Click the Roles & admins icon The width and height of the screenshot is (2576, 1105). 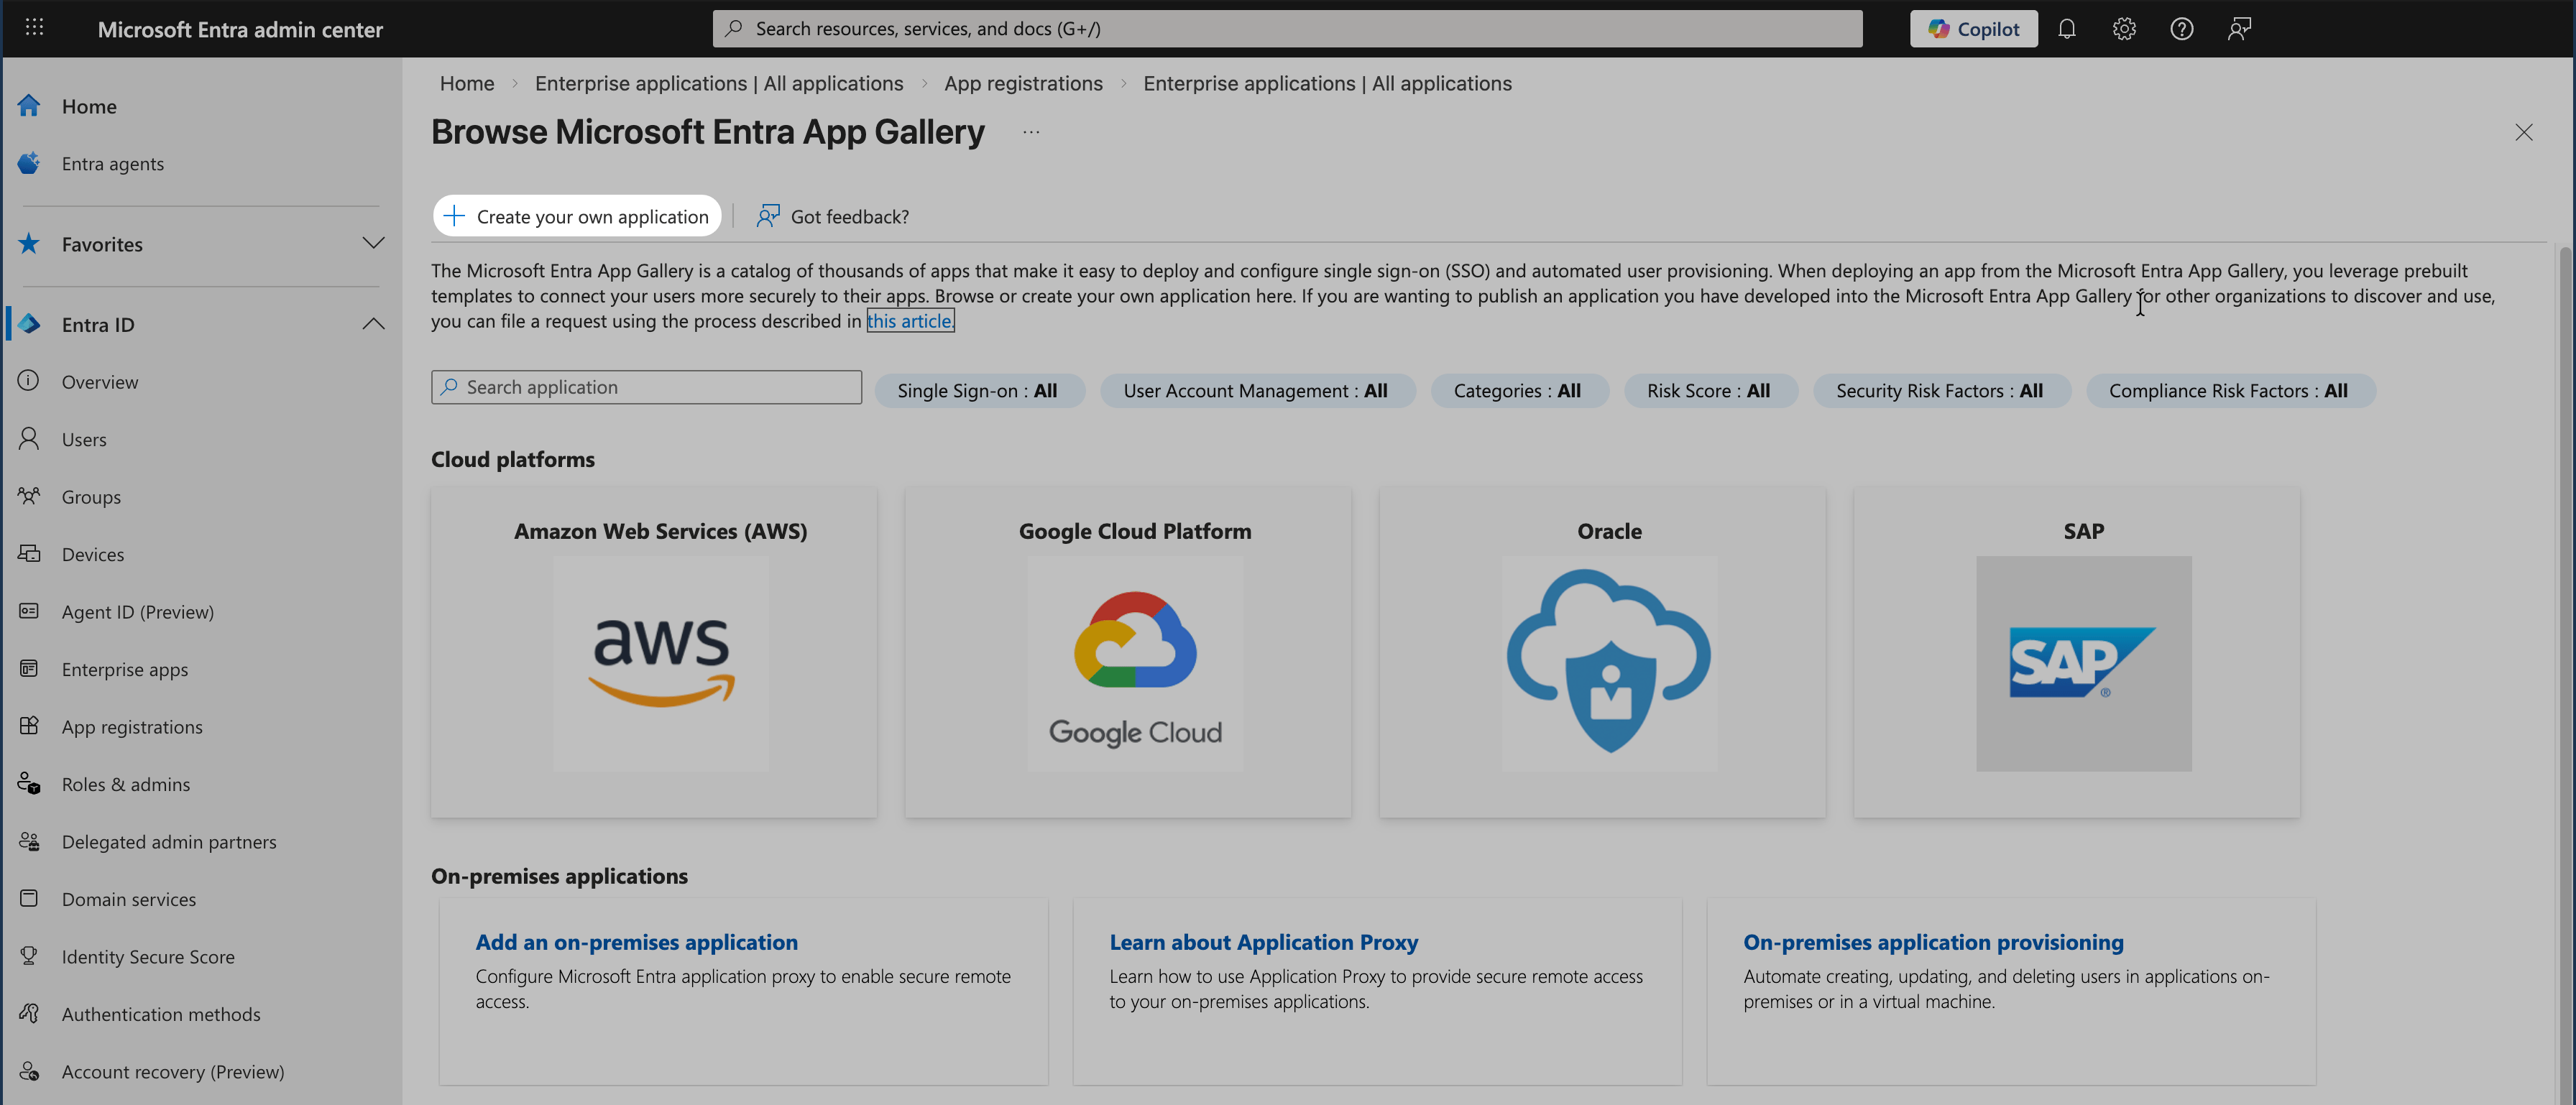29,784
